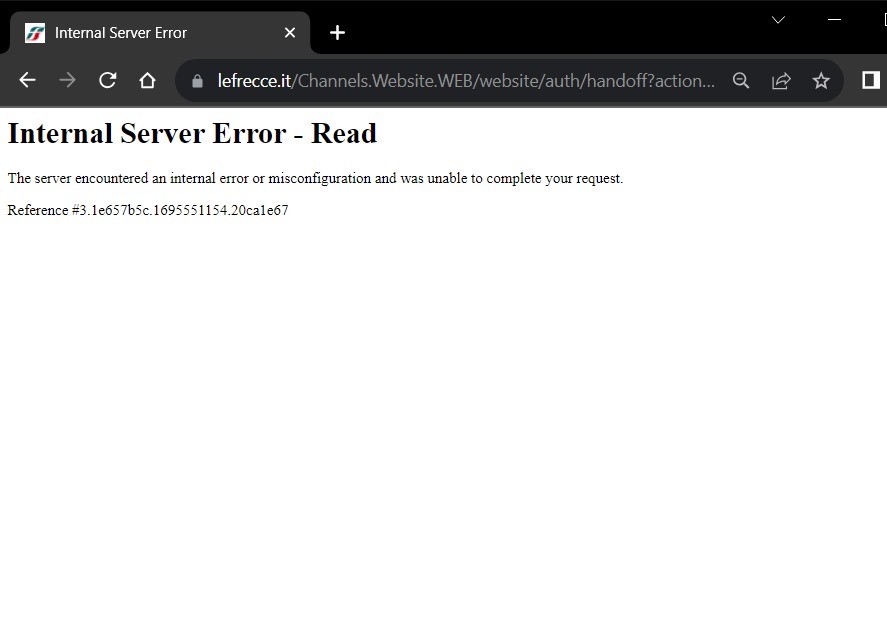Click the server misconfiguration message paragraph
The height and width of the screenshot is (628, 887).
(315, 179)
